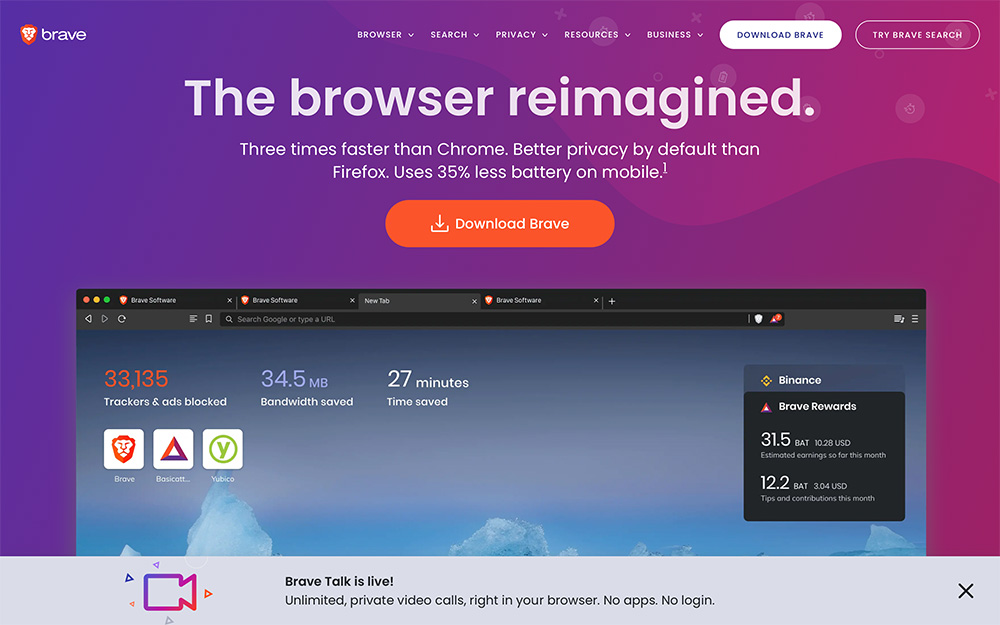Expand the Browser navigation dropdown
Image resolution: width=1000 pixels, height=625 pixels.
[385, 34]
